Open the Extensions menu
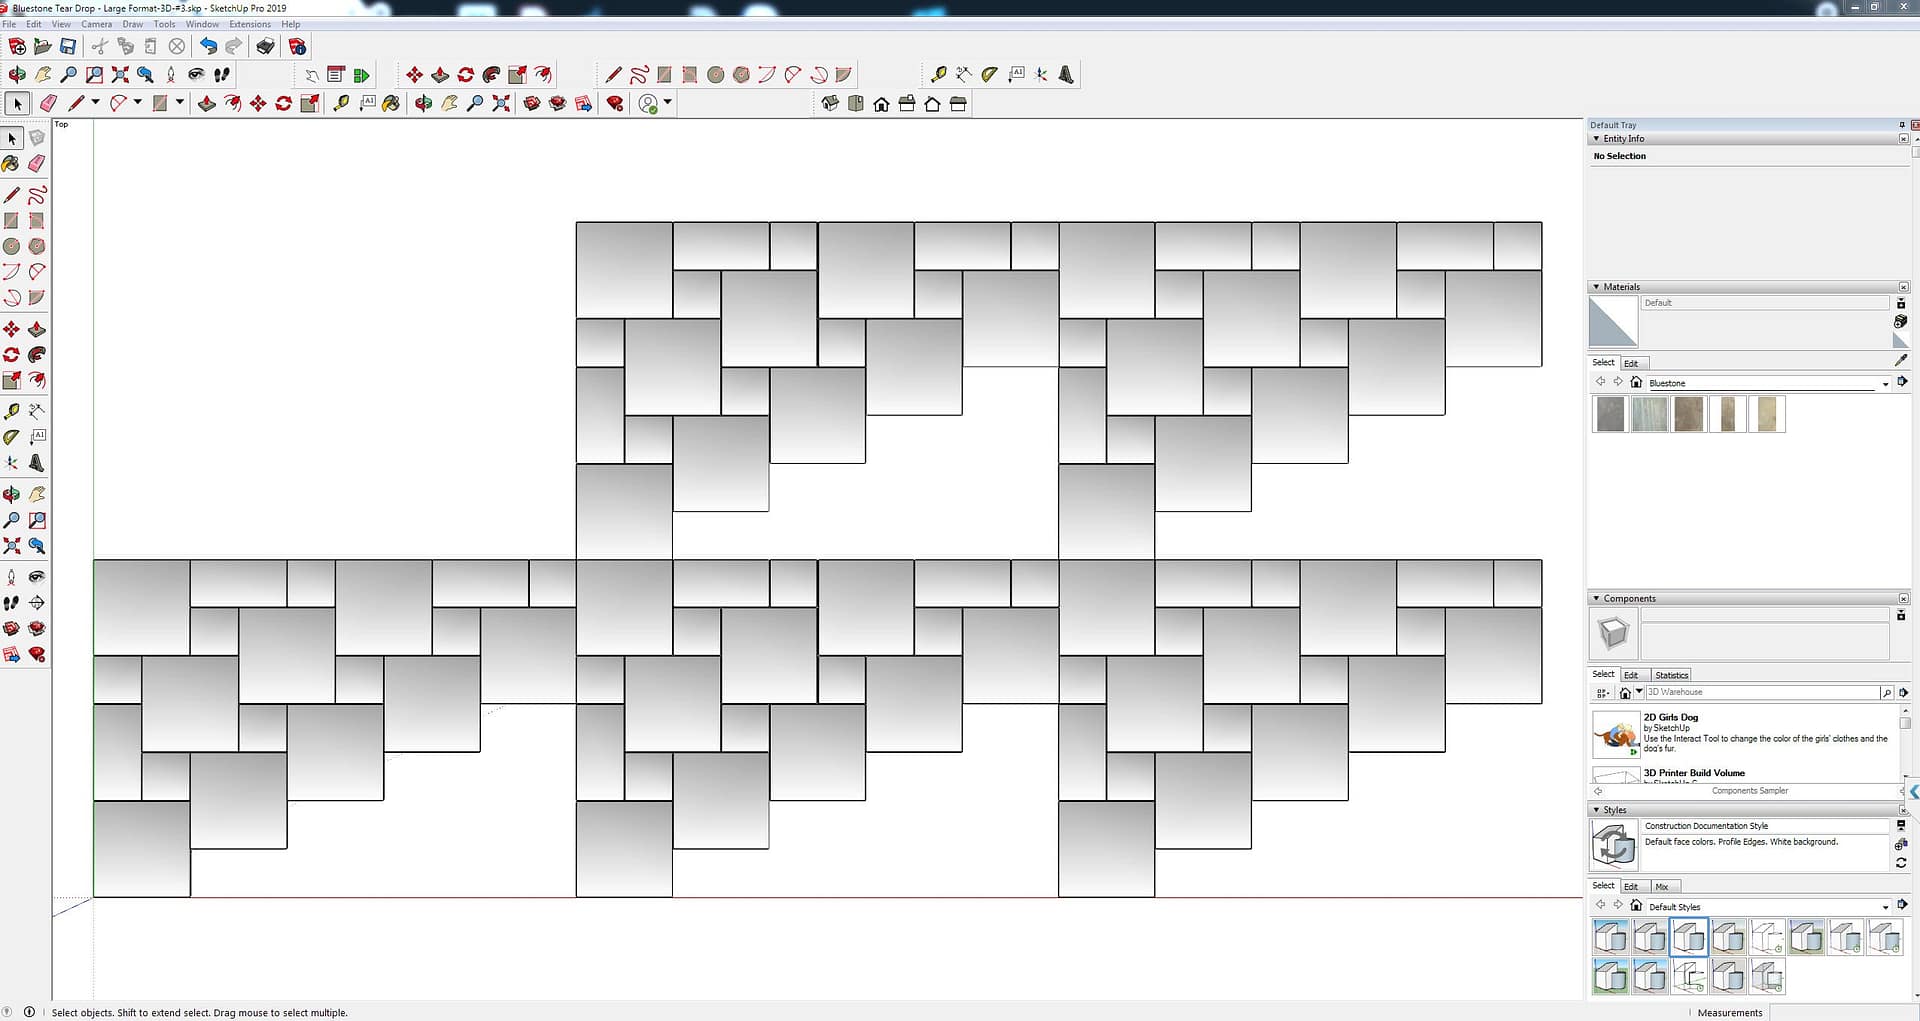The width and height of the screenshot is (1920, 1021). coord(249,24)
